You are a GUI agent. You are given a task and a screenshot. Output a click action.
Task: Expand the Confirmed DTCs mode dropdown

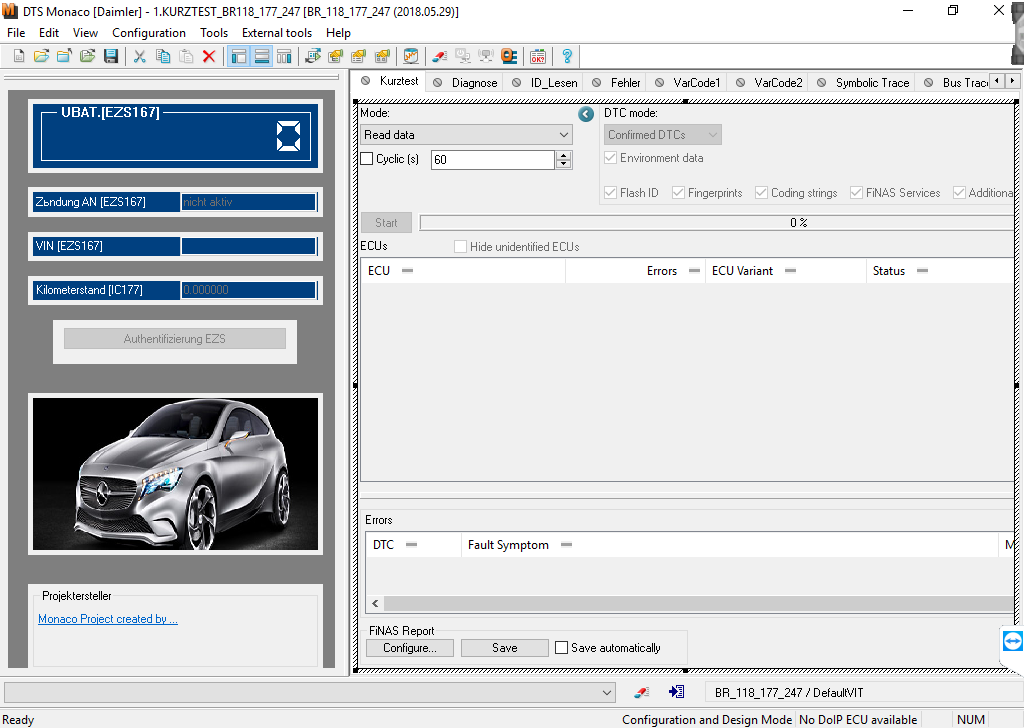pos(663,135)
